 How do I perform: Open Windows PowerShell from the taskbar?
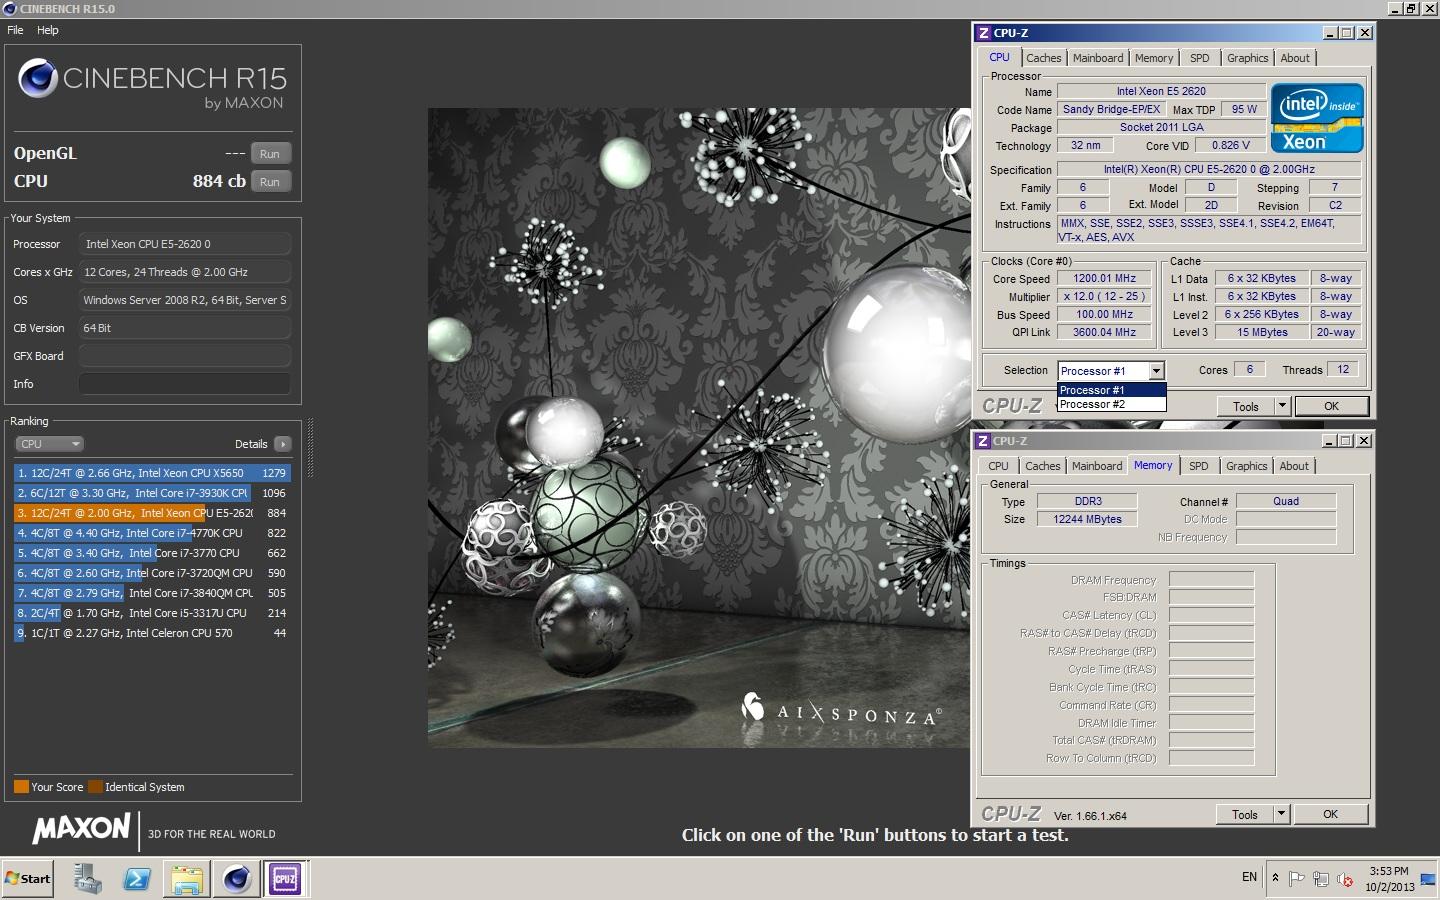click(x=137, y=879)
